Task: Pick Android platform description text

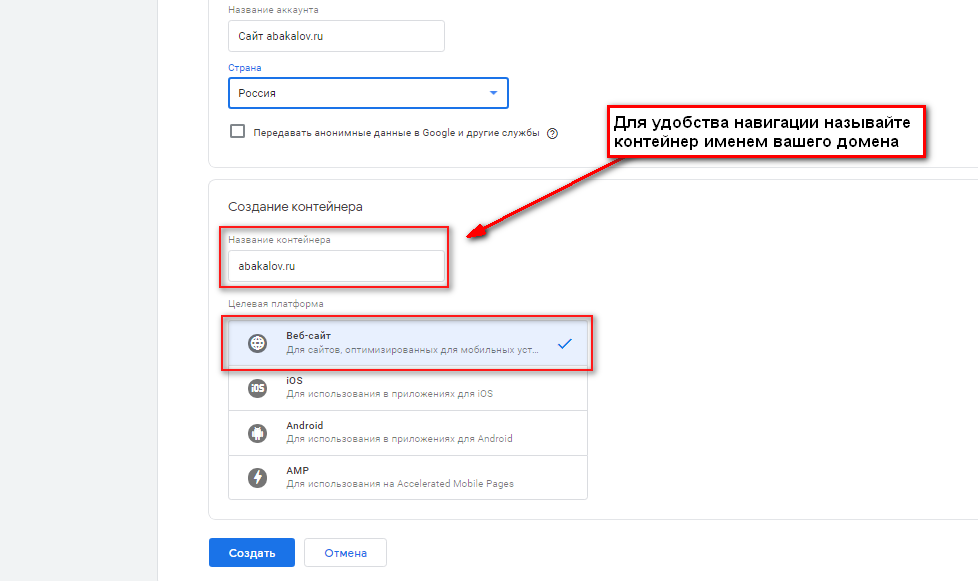Action: tap(399, 439)
